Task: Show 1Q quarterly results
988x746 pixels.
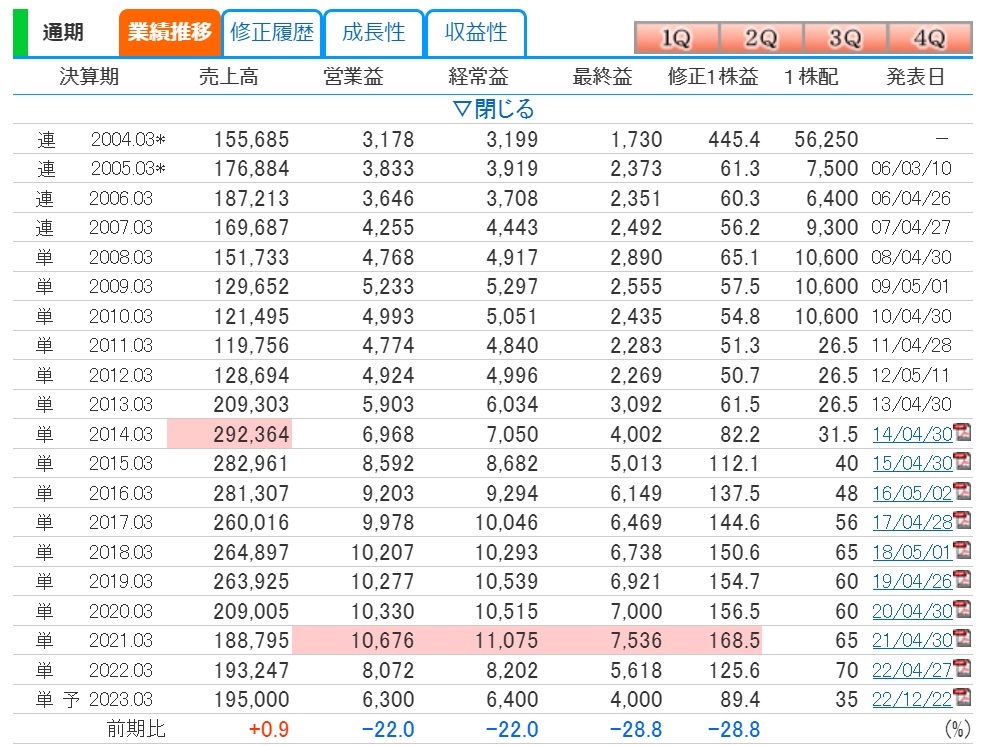Action: click(x=676, y=38)
